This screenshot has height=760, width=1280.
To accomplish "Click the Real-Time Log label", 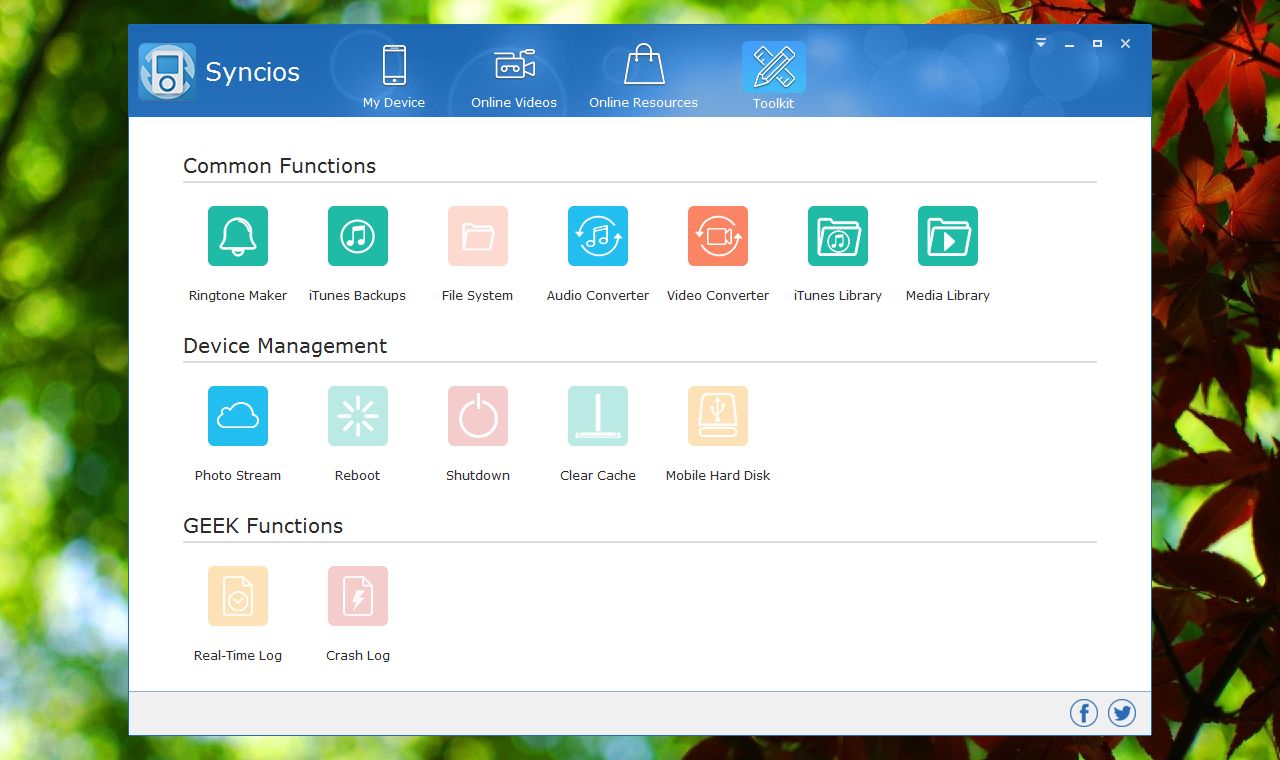I will click(238, 656).
